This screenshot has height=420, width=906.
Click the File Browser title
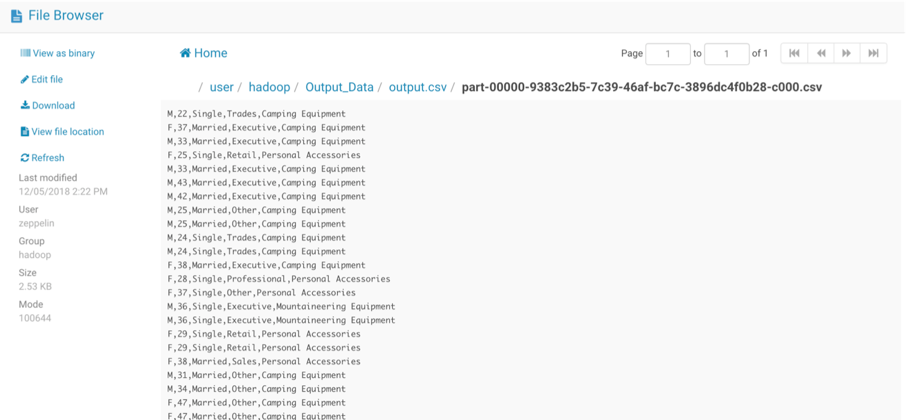[66, 16]
